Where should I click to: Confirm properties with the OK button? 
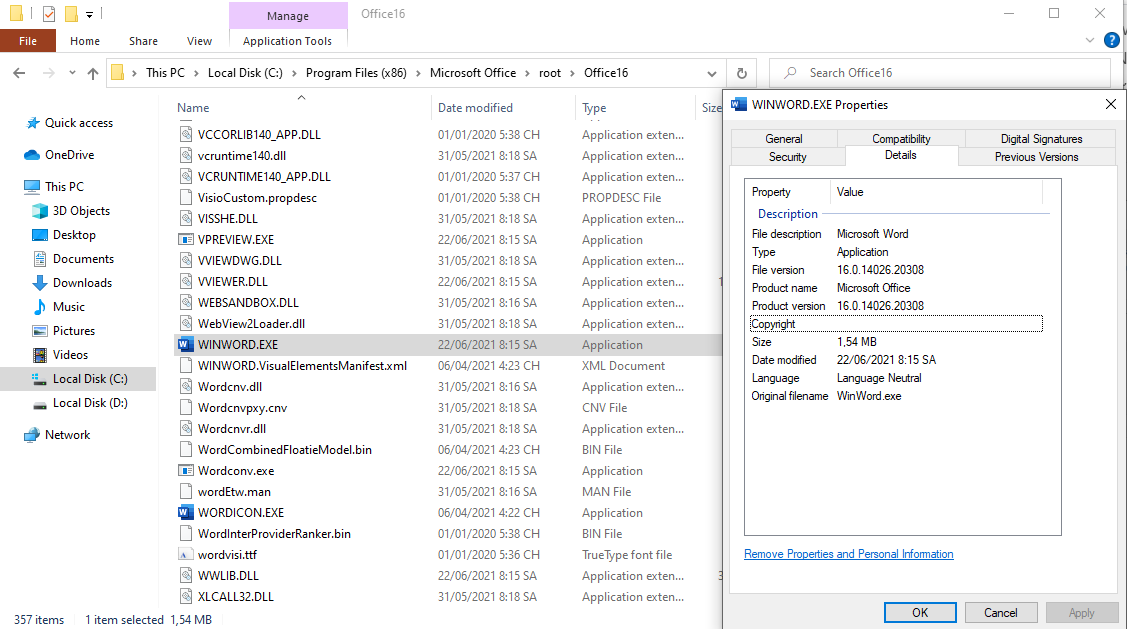click(x=919, y=612)
